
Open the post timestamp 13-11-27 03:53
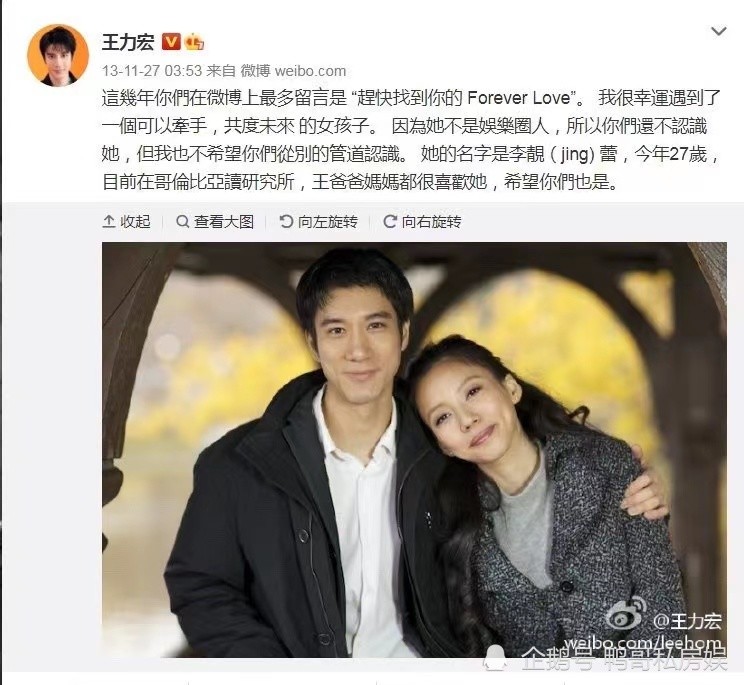[x=152, y=71]
